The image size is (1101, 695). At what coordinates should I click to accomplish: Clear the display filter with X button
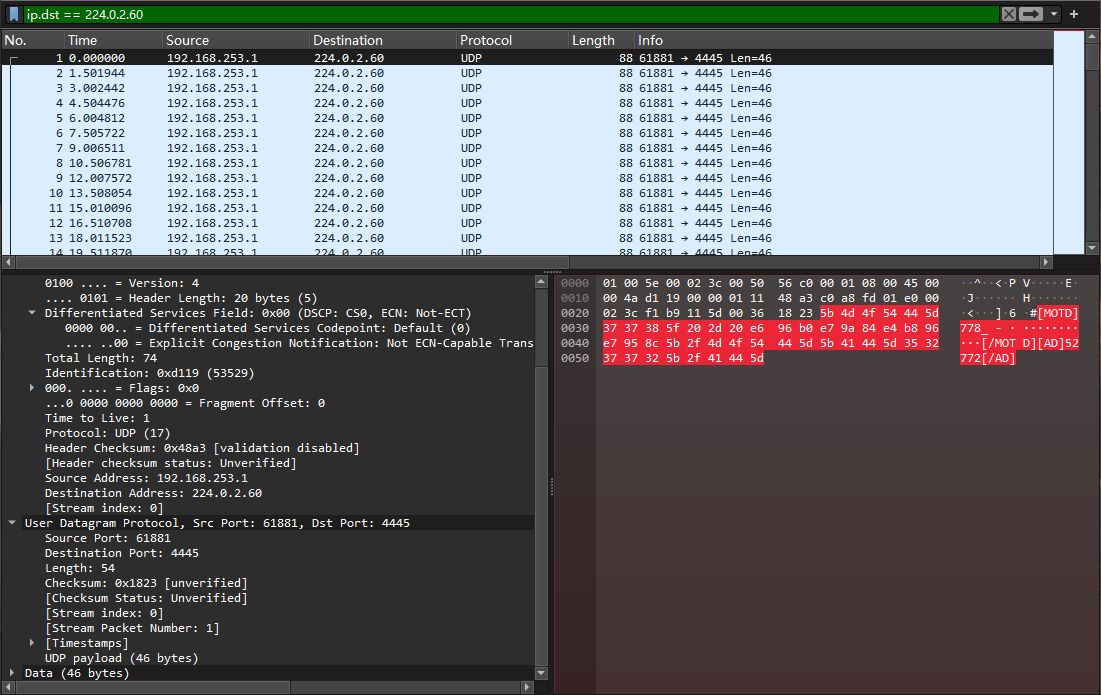pyautogui.click(x=1008, y=14)
